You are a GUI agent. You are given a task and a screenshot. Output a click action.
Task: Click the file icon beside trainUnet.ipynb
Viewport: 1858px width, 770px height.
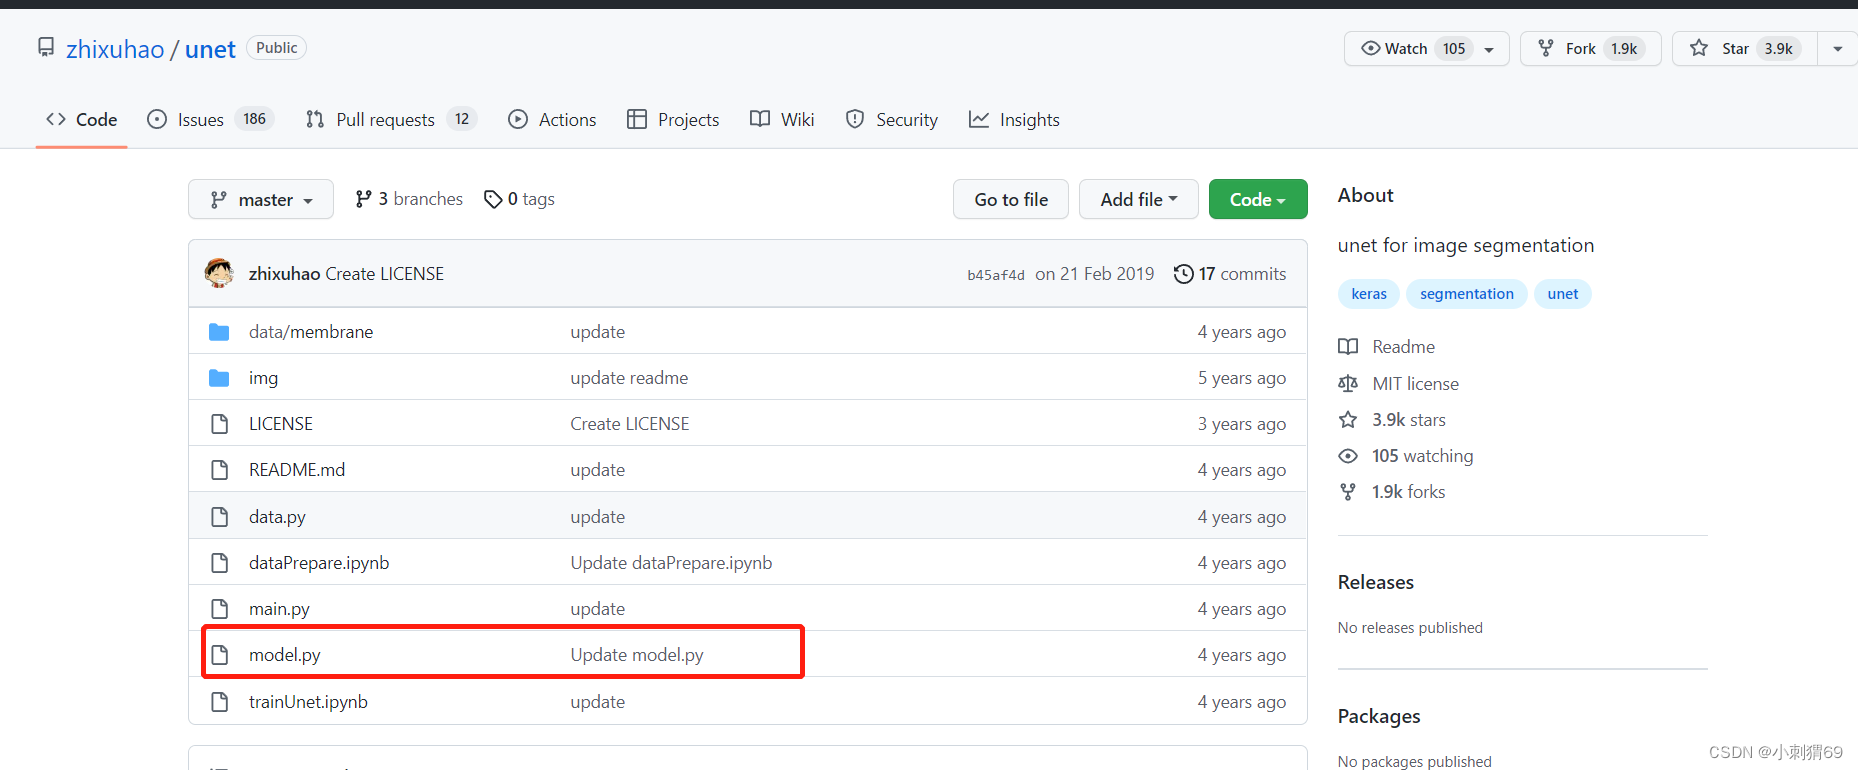point(220,702)
